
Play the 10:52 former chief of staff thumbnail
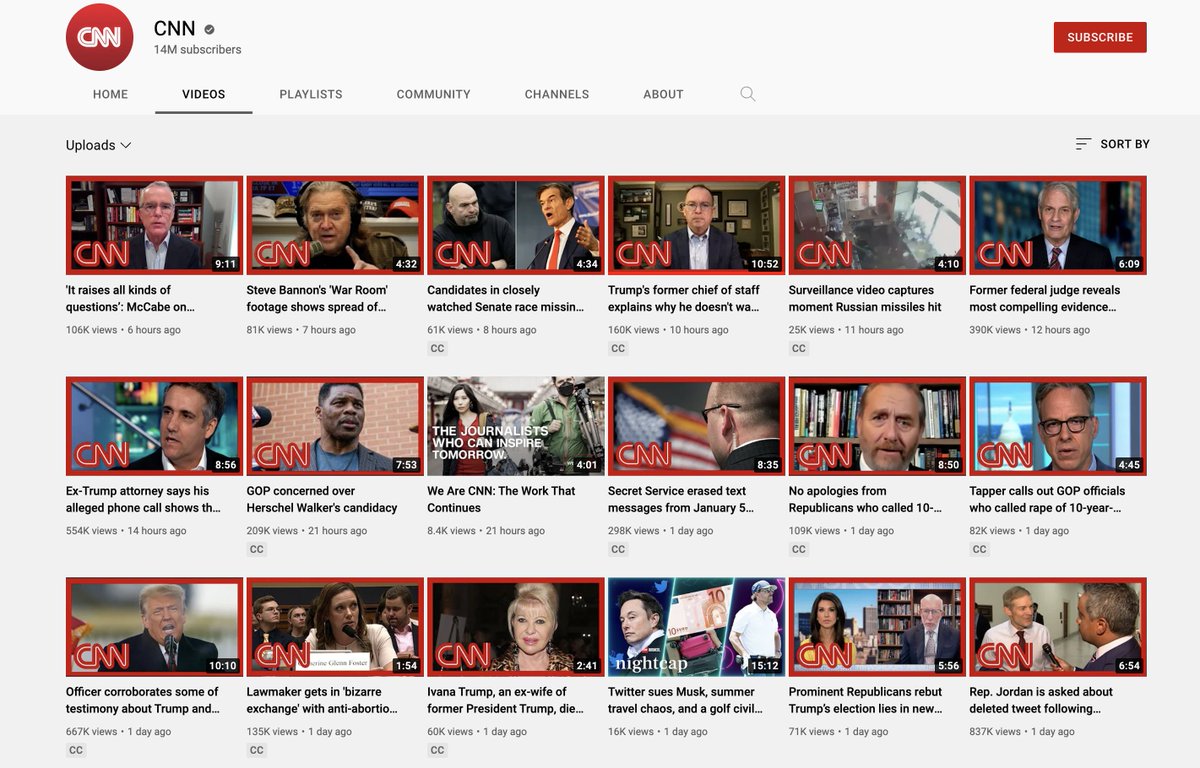click(696, 225)
